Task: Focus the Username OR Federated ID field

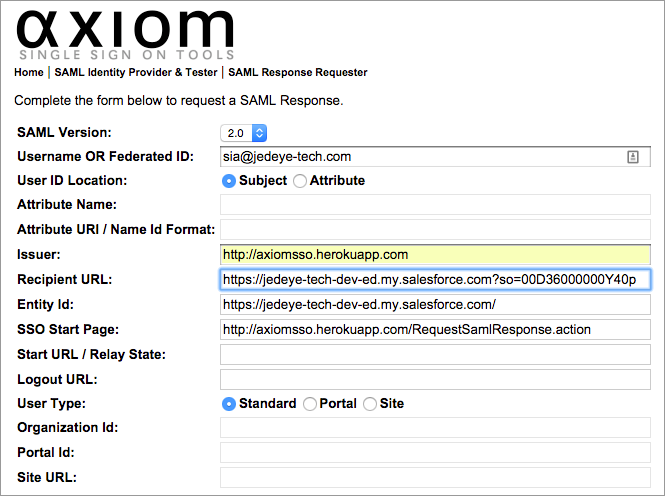Action: (435, 157)
